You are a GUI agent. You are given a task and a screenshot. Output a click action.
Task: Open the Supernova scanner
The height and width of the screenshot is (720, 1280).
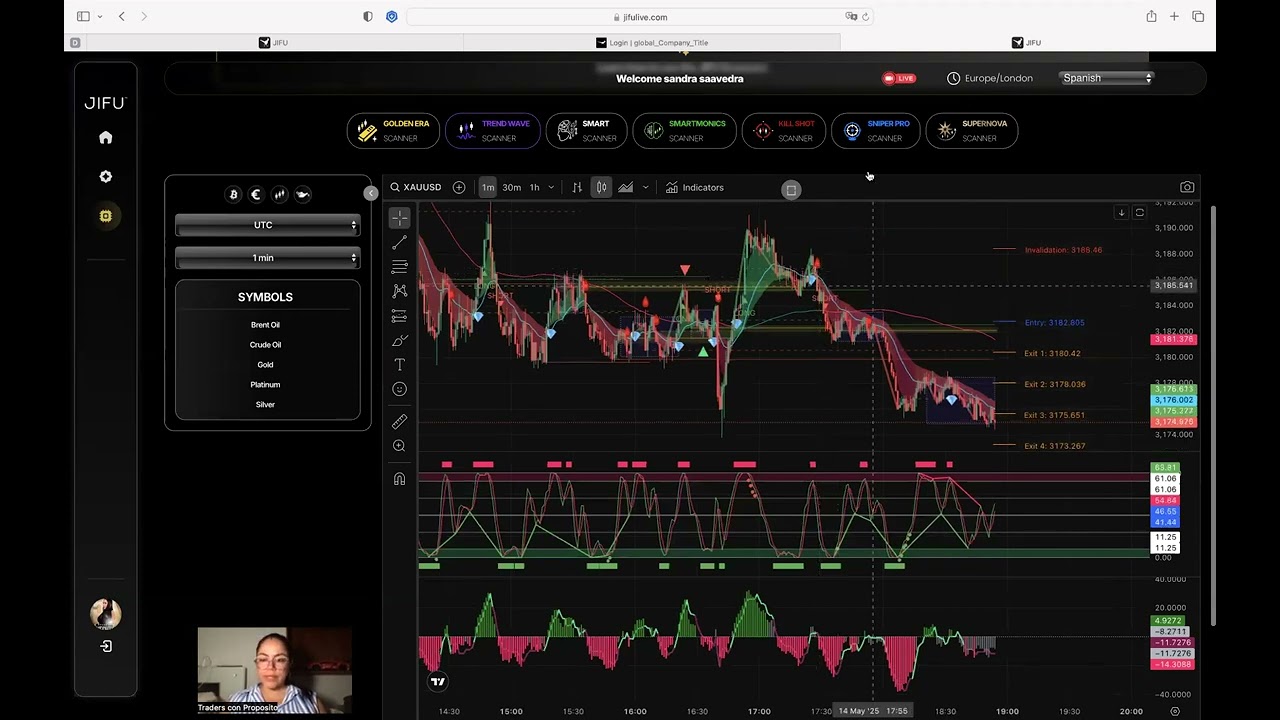click(x=971, y=131)
